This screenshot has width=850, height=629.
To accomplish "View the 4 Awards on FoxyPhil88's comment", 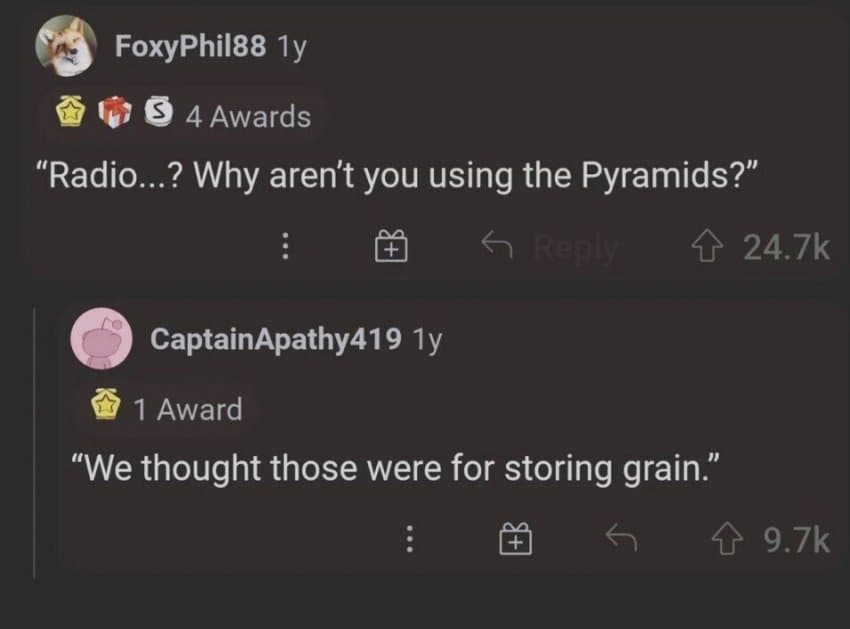I will (x=248, y=116).
